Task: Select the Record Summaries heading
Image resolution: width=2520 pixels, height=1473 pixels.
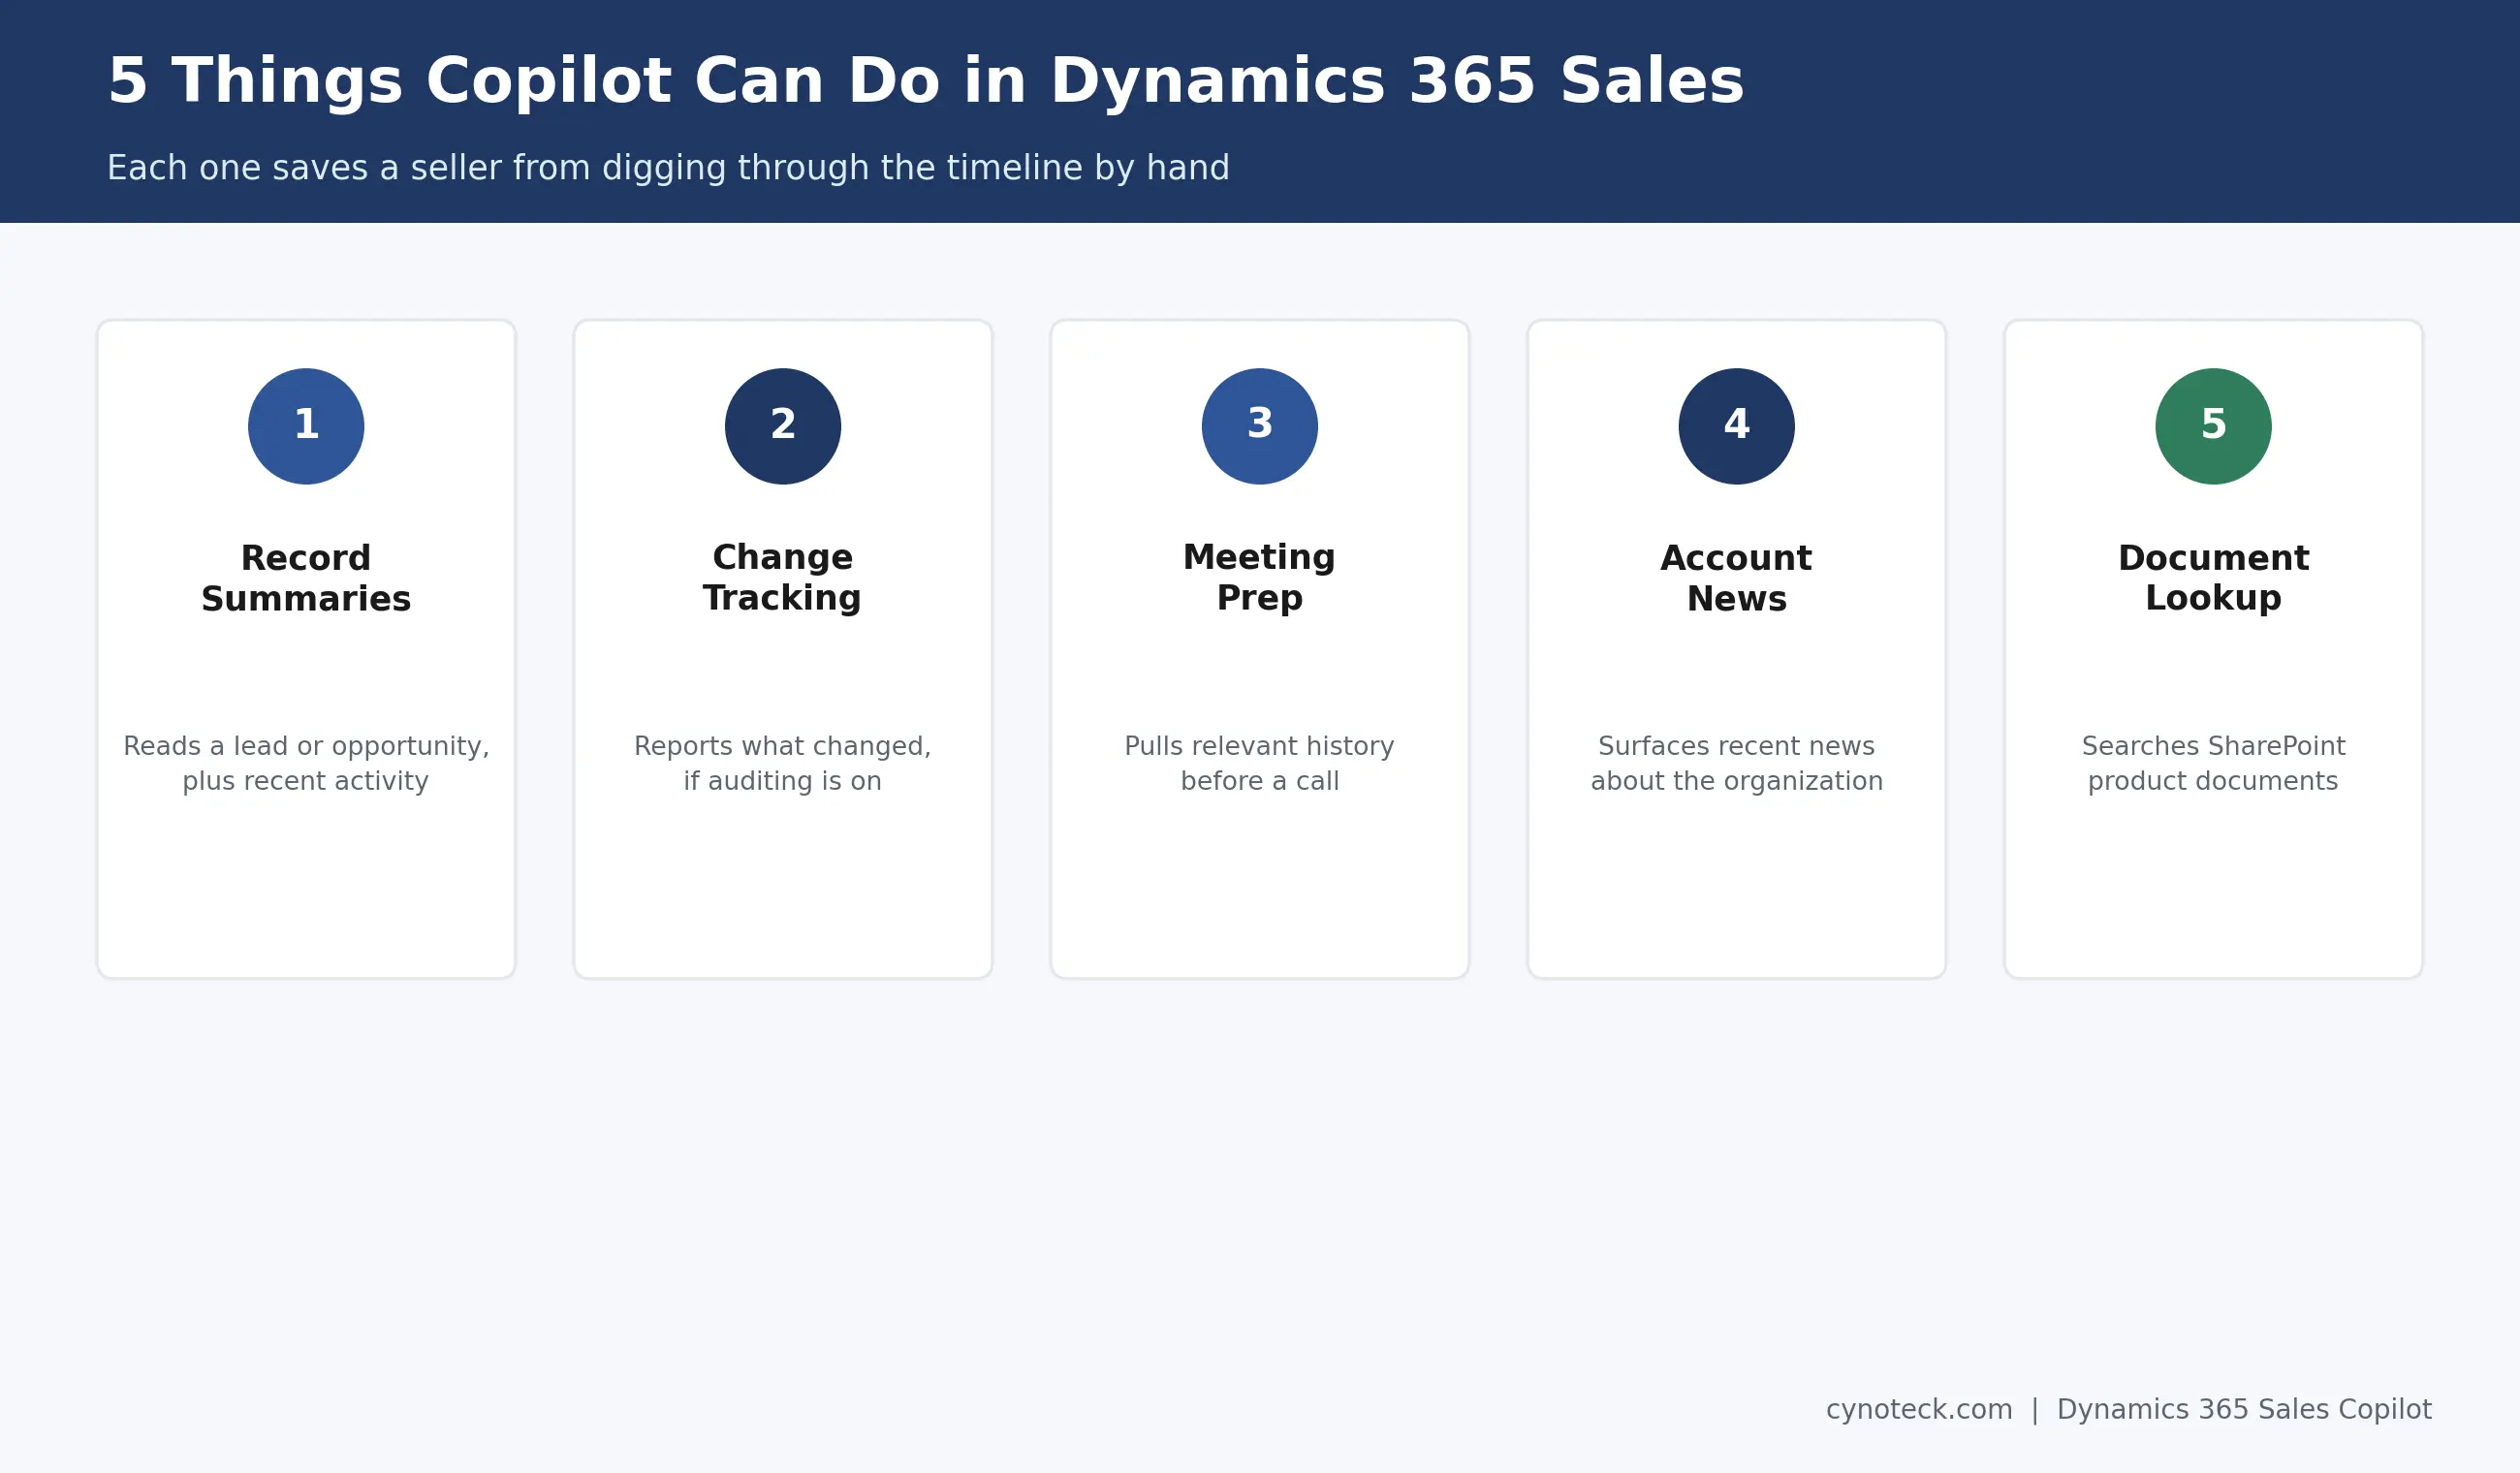Action: click(306, 578)
